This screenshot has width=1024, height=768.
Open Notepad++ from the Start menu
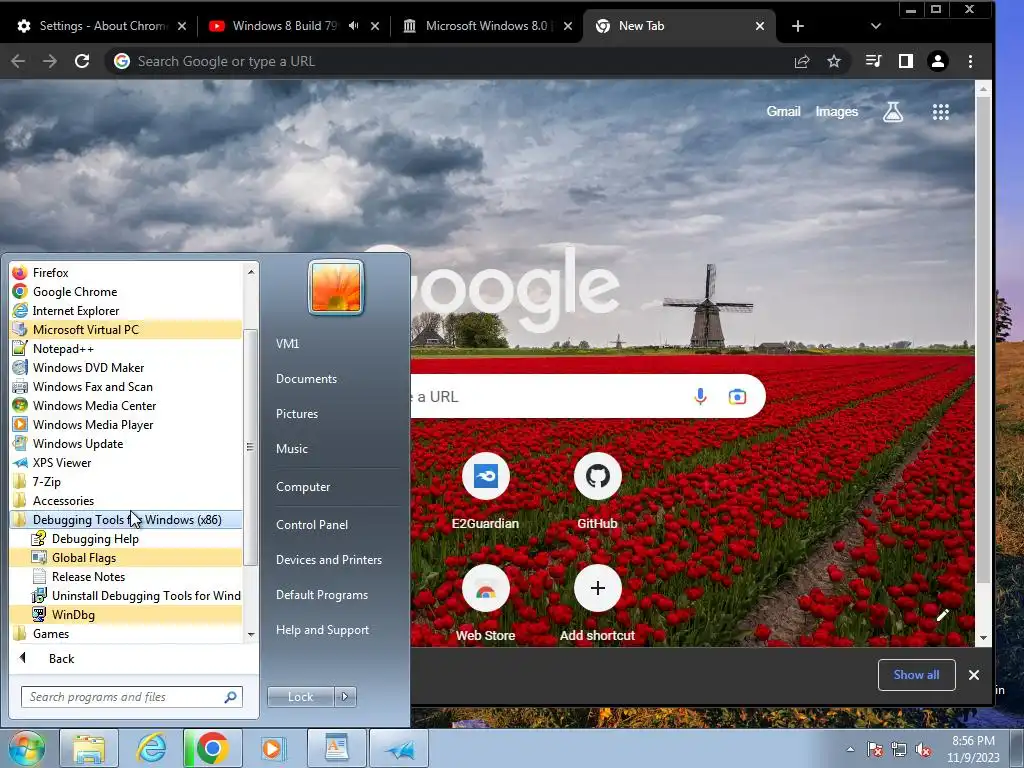[x=126, y=348]
